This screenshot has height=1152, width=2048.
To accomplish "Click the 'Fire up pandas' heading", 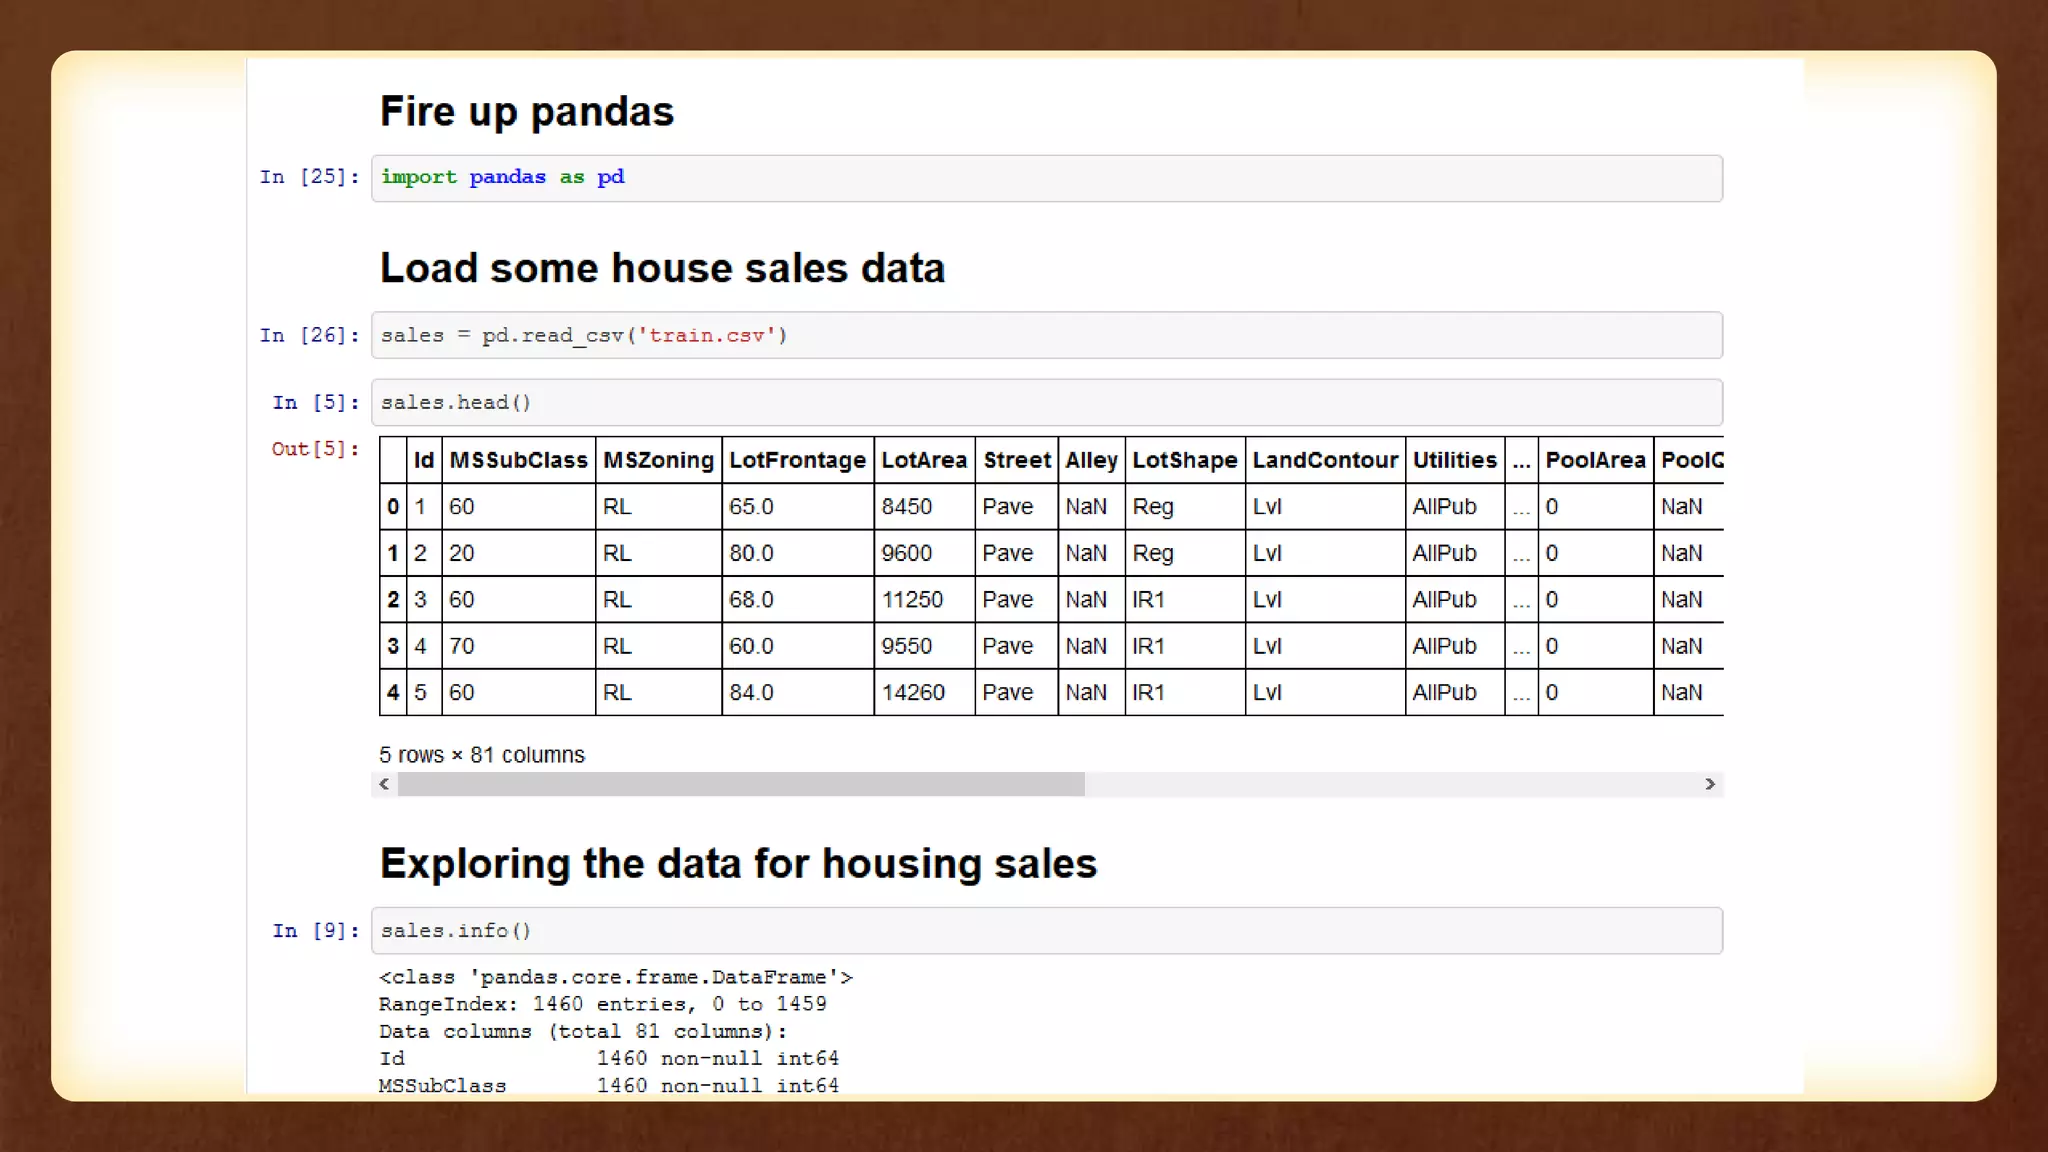I will pos(527,111).
